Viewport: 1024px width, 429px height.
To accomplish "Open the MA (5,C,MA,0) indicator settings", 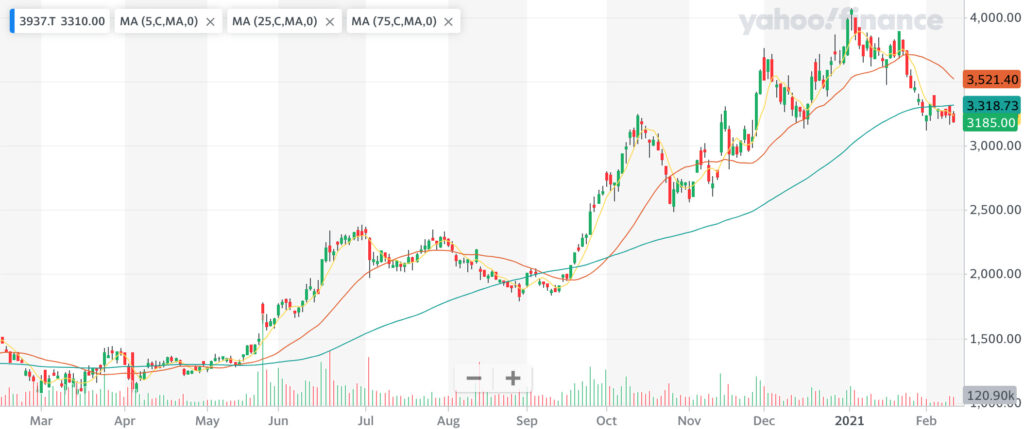I will click(160, 22).
